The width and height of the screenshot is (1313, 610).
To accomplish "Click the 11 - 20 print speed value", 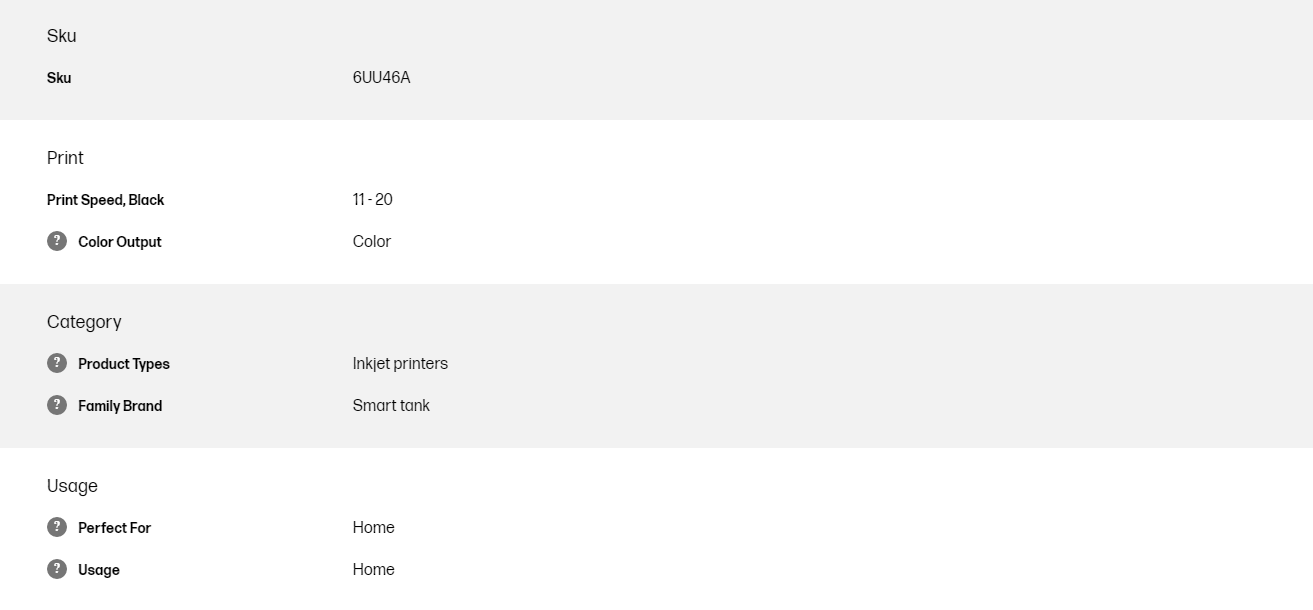I will 372,200.
